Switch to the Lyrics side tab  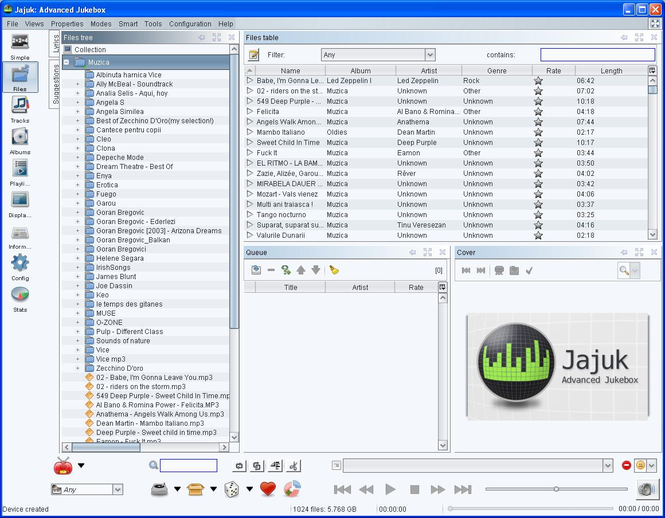coord(55,43)
